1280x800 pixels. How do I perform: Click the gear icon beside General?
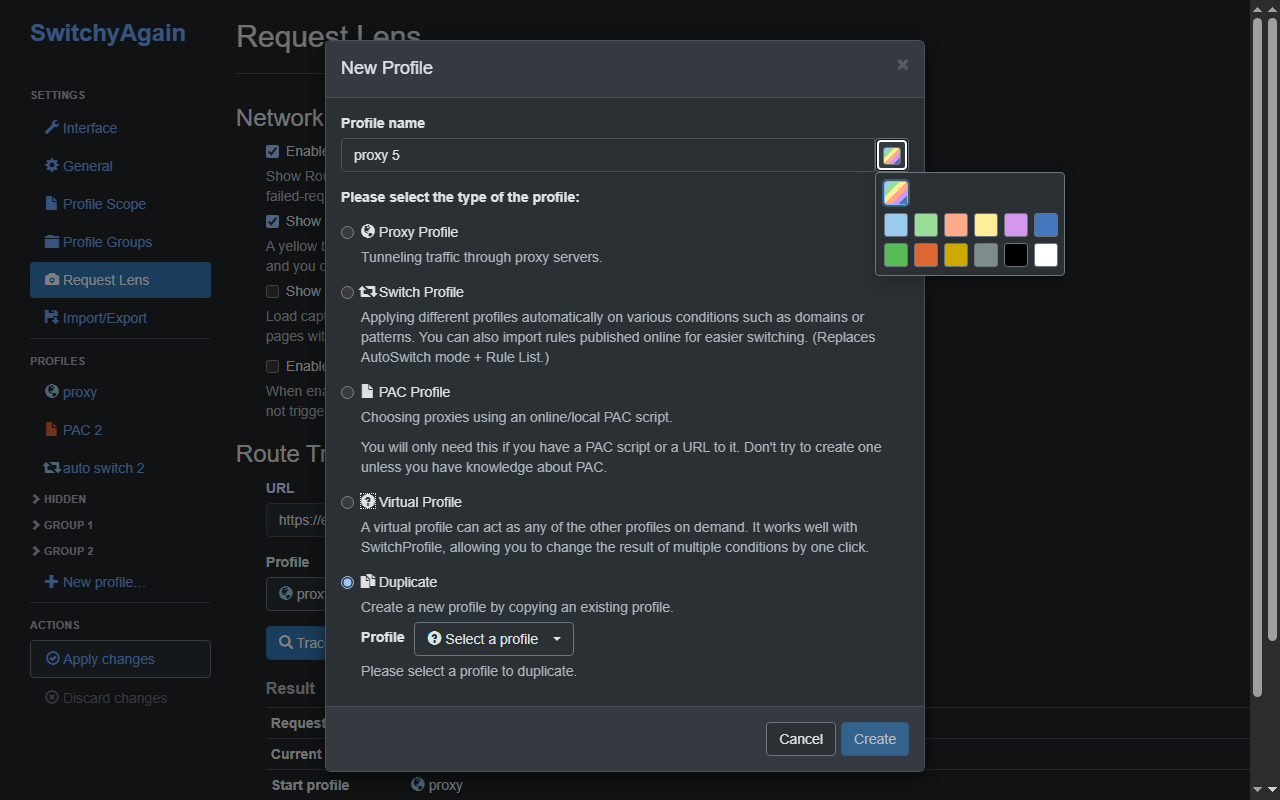tap(52, 166)
